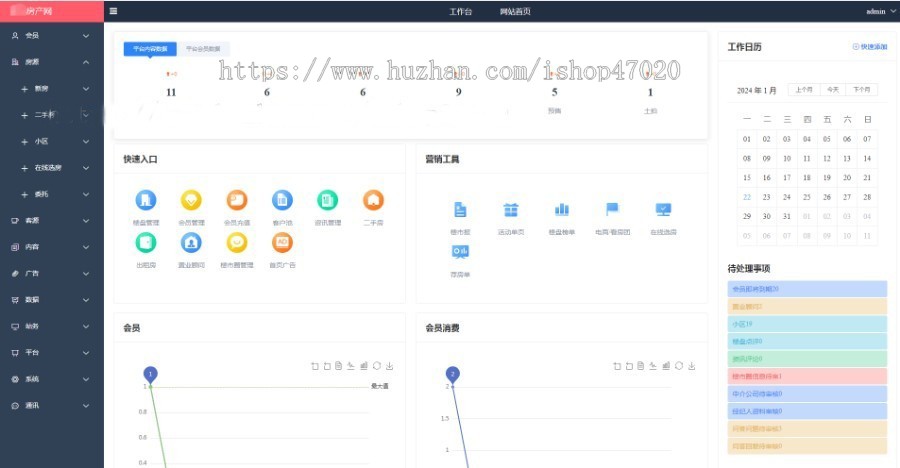Collapse the 房源 sidebar menu

52,62
